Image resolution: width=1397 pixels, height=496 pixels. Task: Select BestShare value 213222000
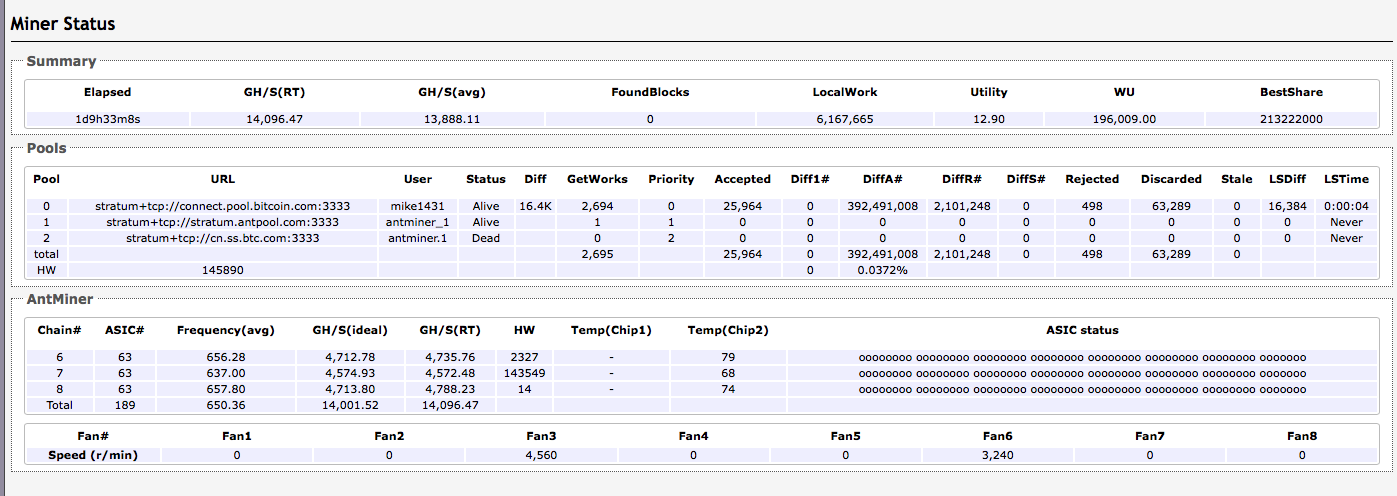tap(1291, 119)
